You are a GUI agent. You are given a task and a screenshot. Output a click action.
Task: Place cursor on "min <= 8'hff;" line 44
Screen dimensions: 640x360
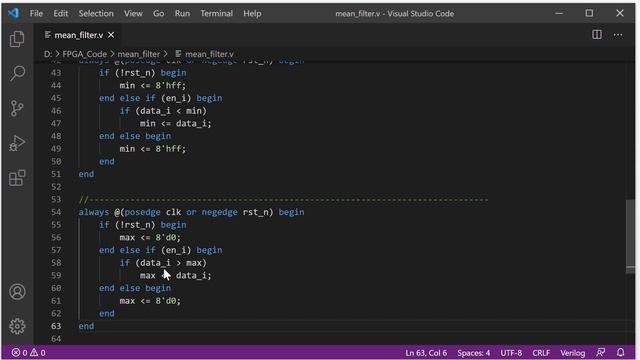(153, 85)
